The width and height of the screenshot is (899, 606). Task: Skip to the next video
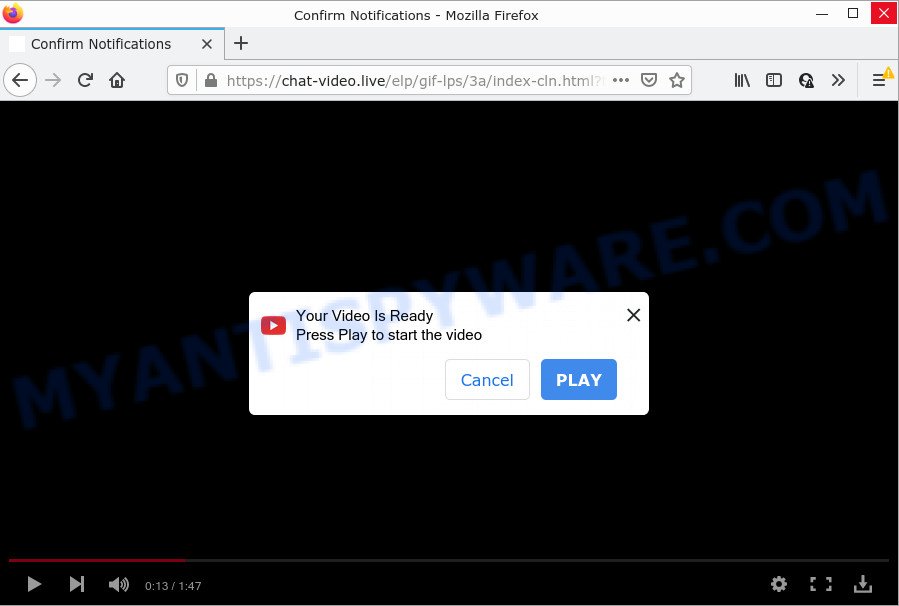77,584
